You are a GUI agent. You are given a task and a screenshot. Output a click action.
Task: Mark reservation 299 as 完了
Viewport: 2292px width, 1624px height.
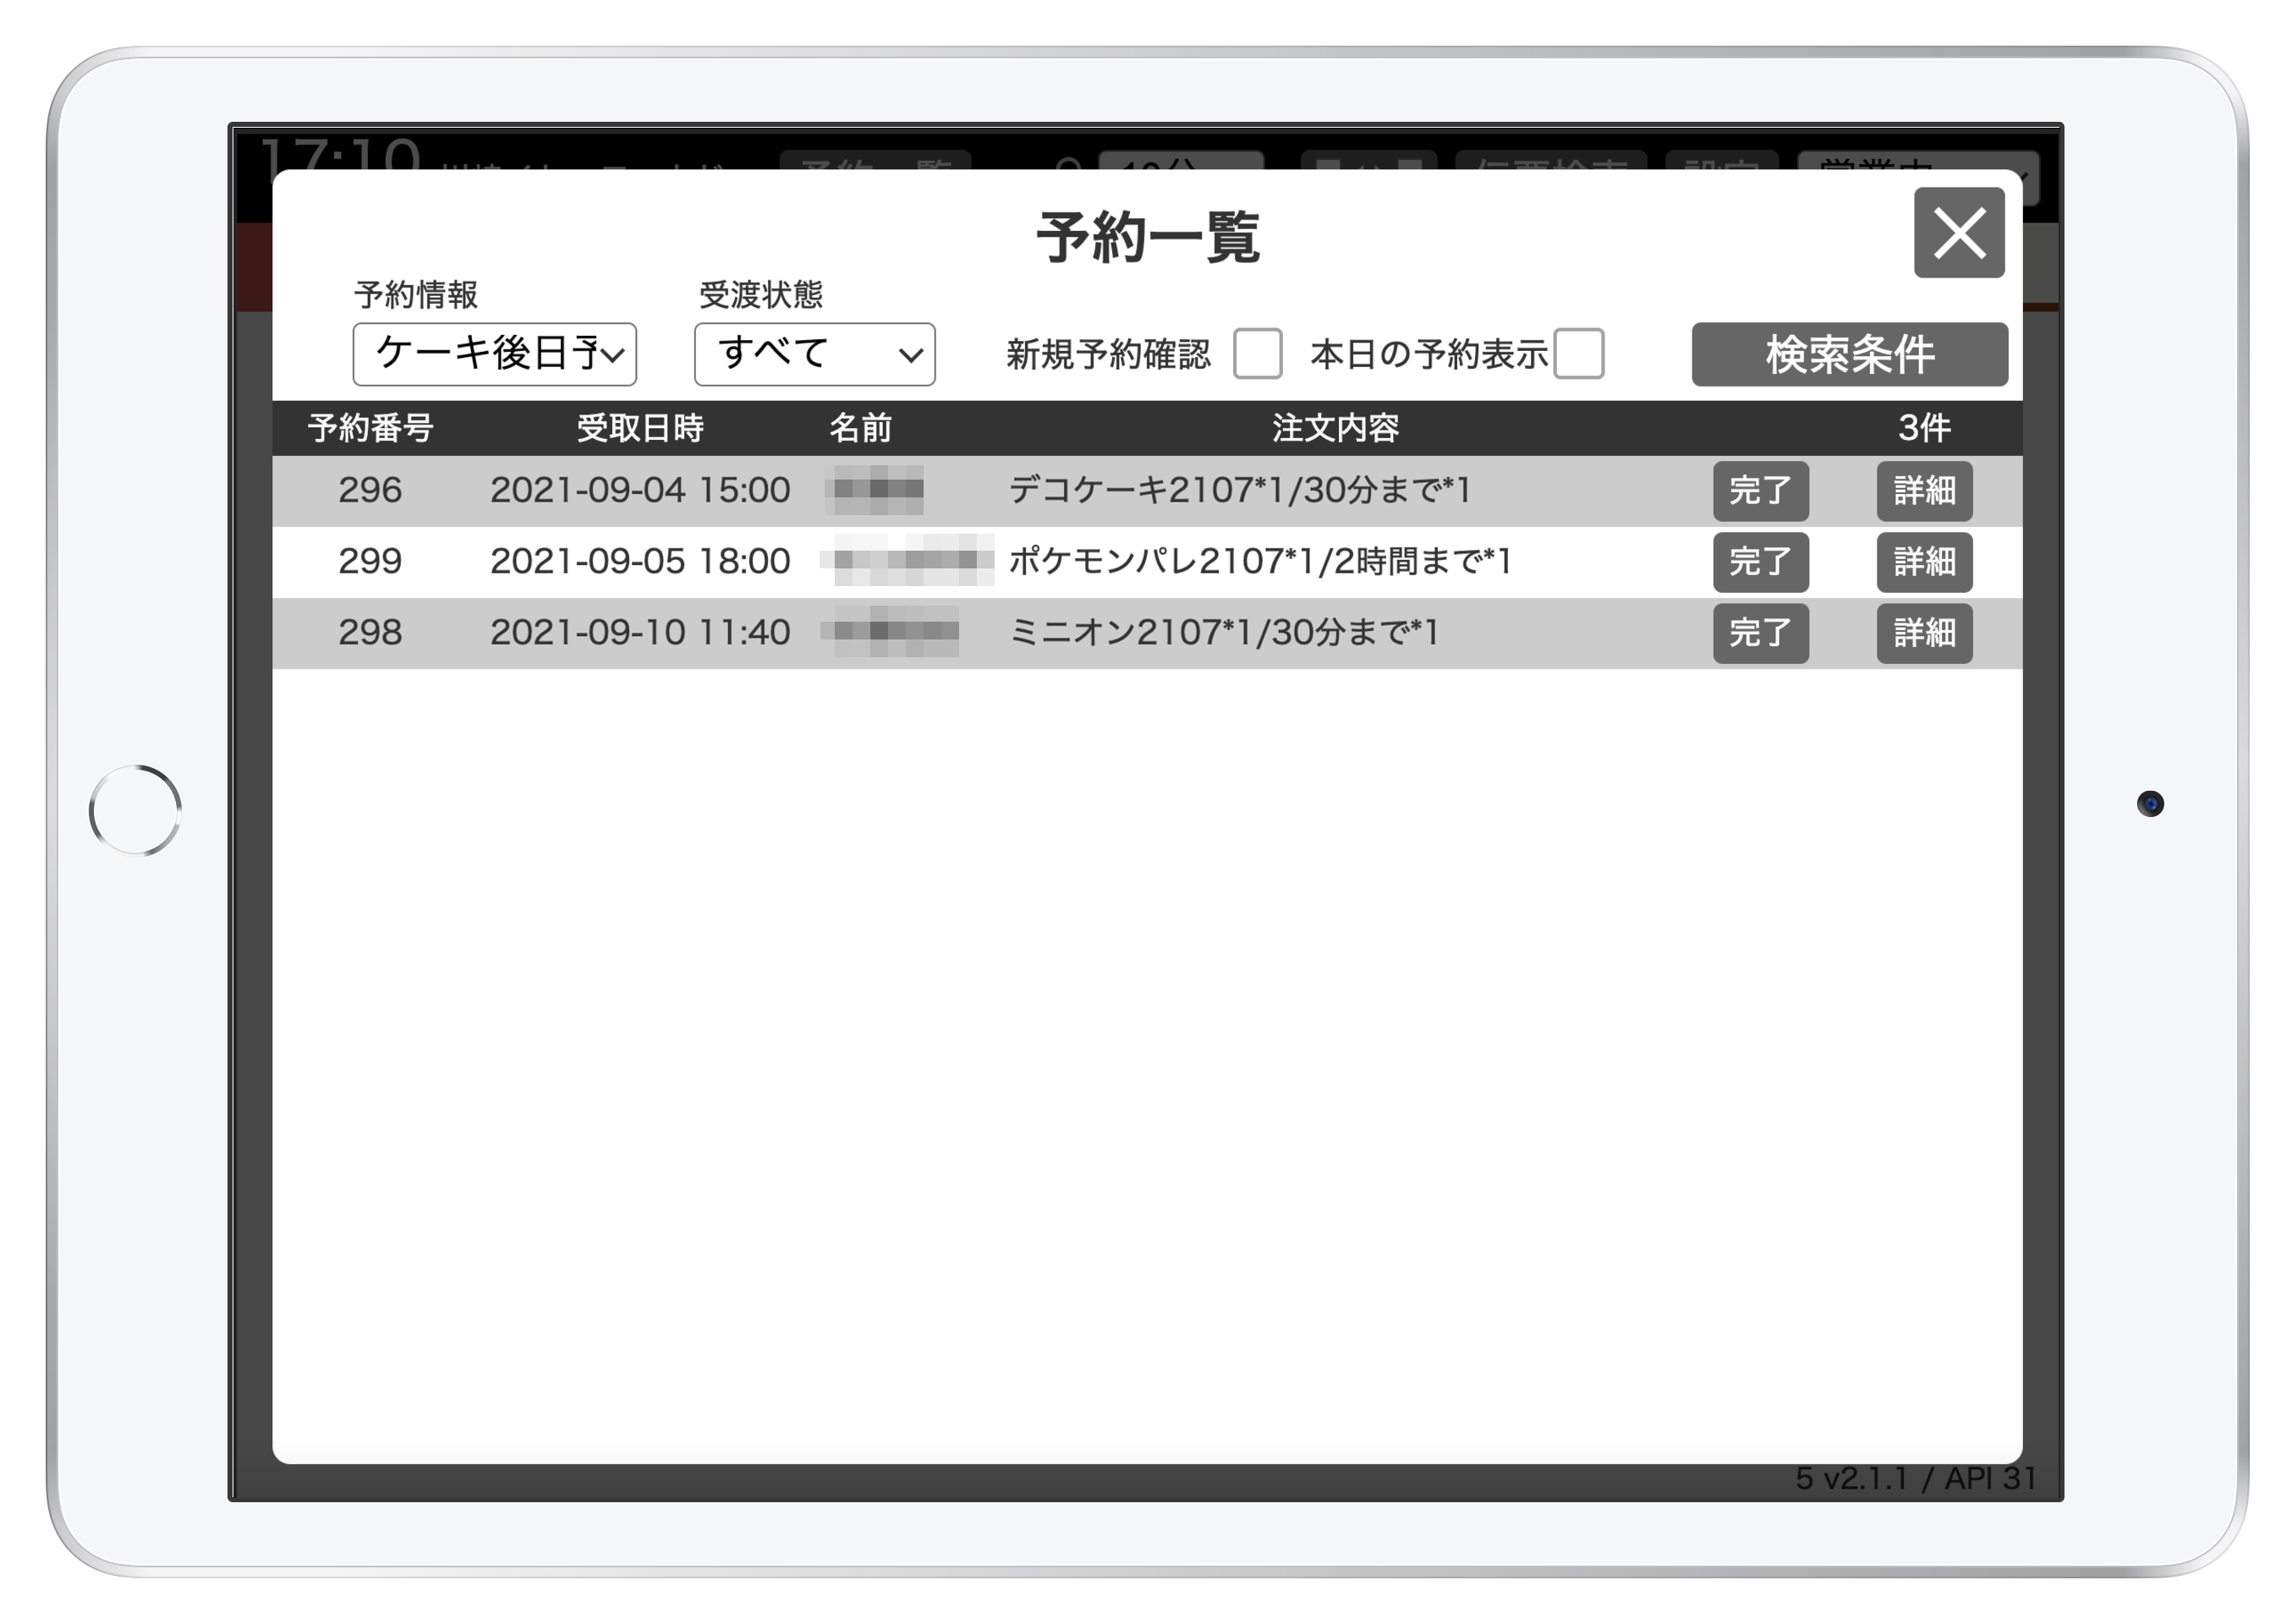pyautogui.click(x=1760, y=562)
